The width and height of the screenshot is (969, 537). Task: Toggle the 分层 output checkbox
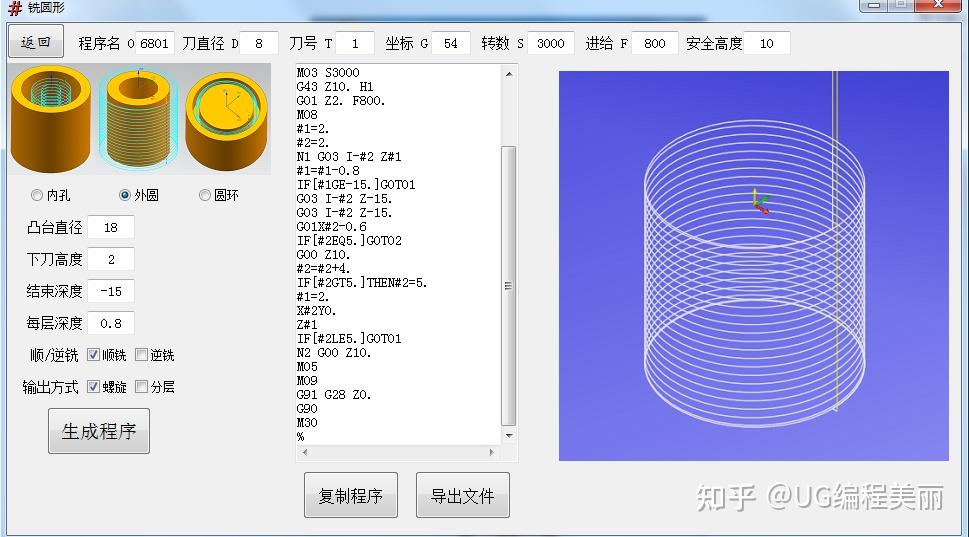point(142,387)
